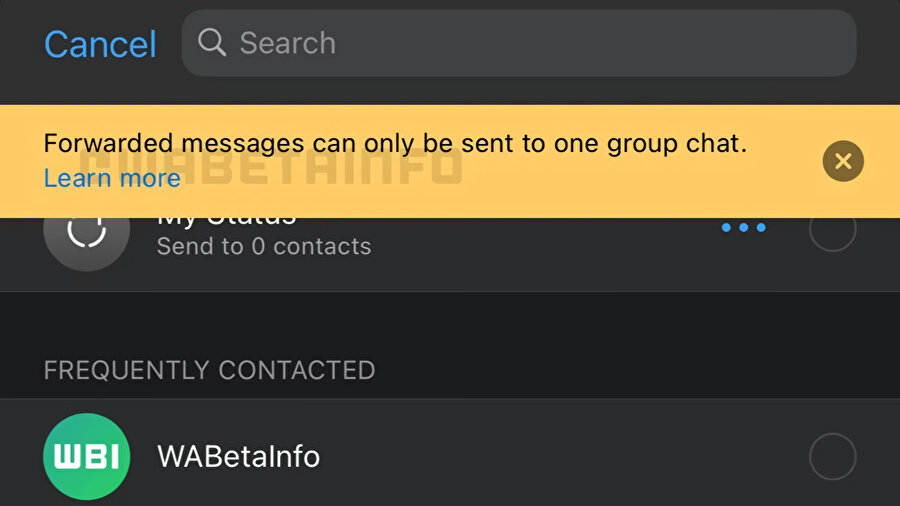Click the partially hidden My Status title
The image size is (900, 506).
coord(227,221)
